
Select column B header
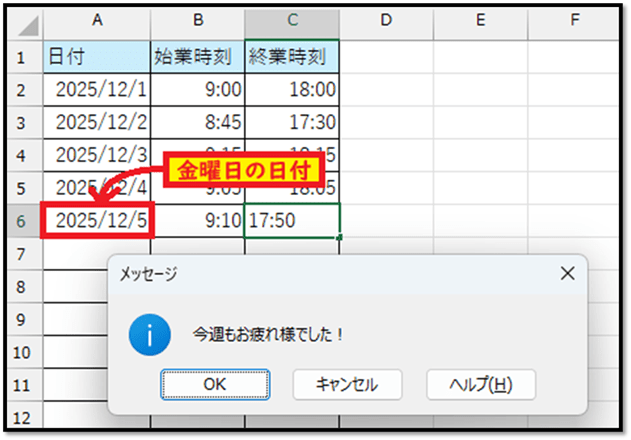(x=197, y=21)
